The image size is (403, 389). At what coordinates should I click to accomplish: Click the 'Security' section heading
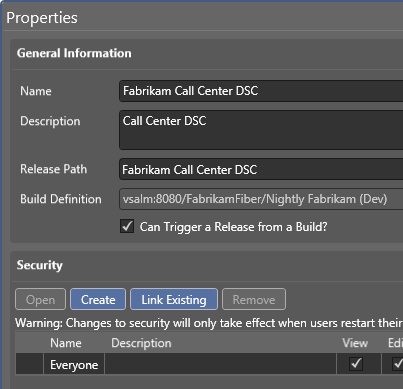coord(40,265)
